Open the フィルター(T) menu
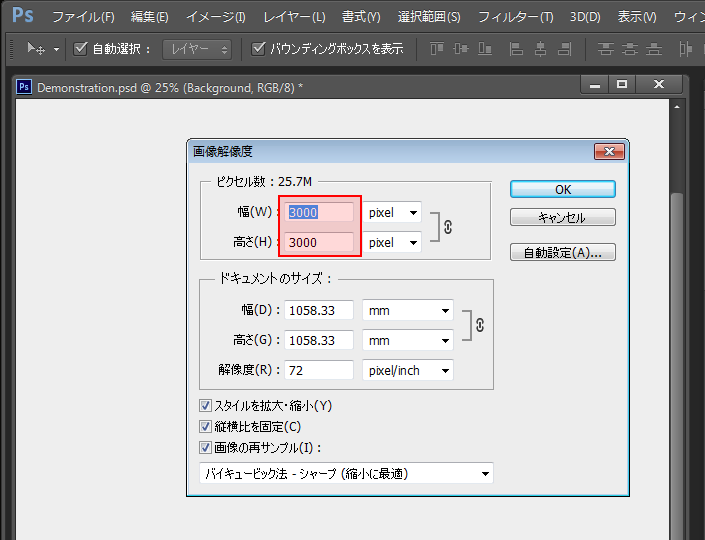705x540 pixels. [515, 17]
